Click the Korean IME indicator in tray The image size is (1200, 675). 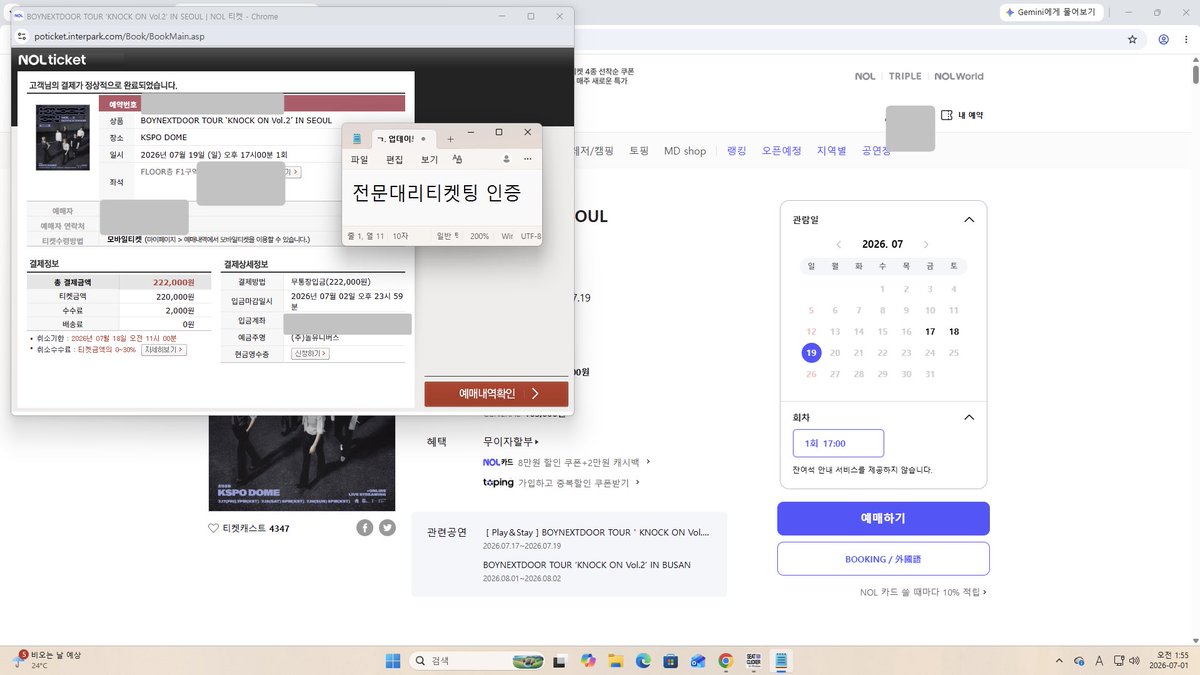[x=1099, y=661]
